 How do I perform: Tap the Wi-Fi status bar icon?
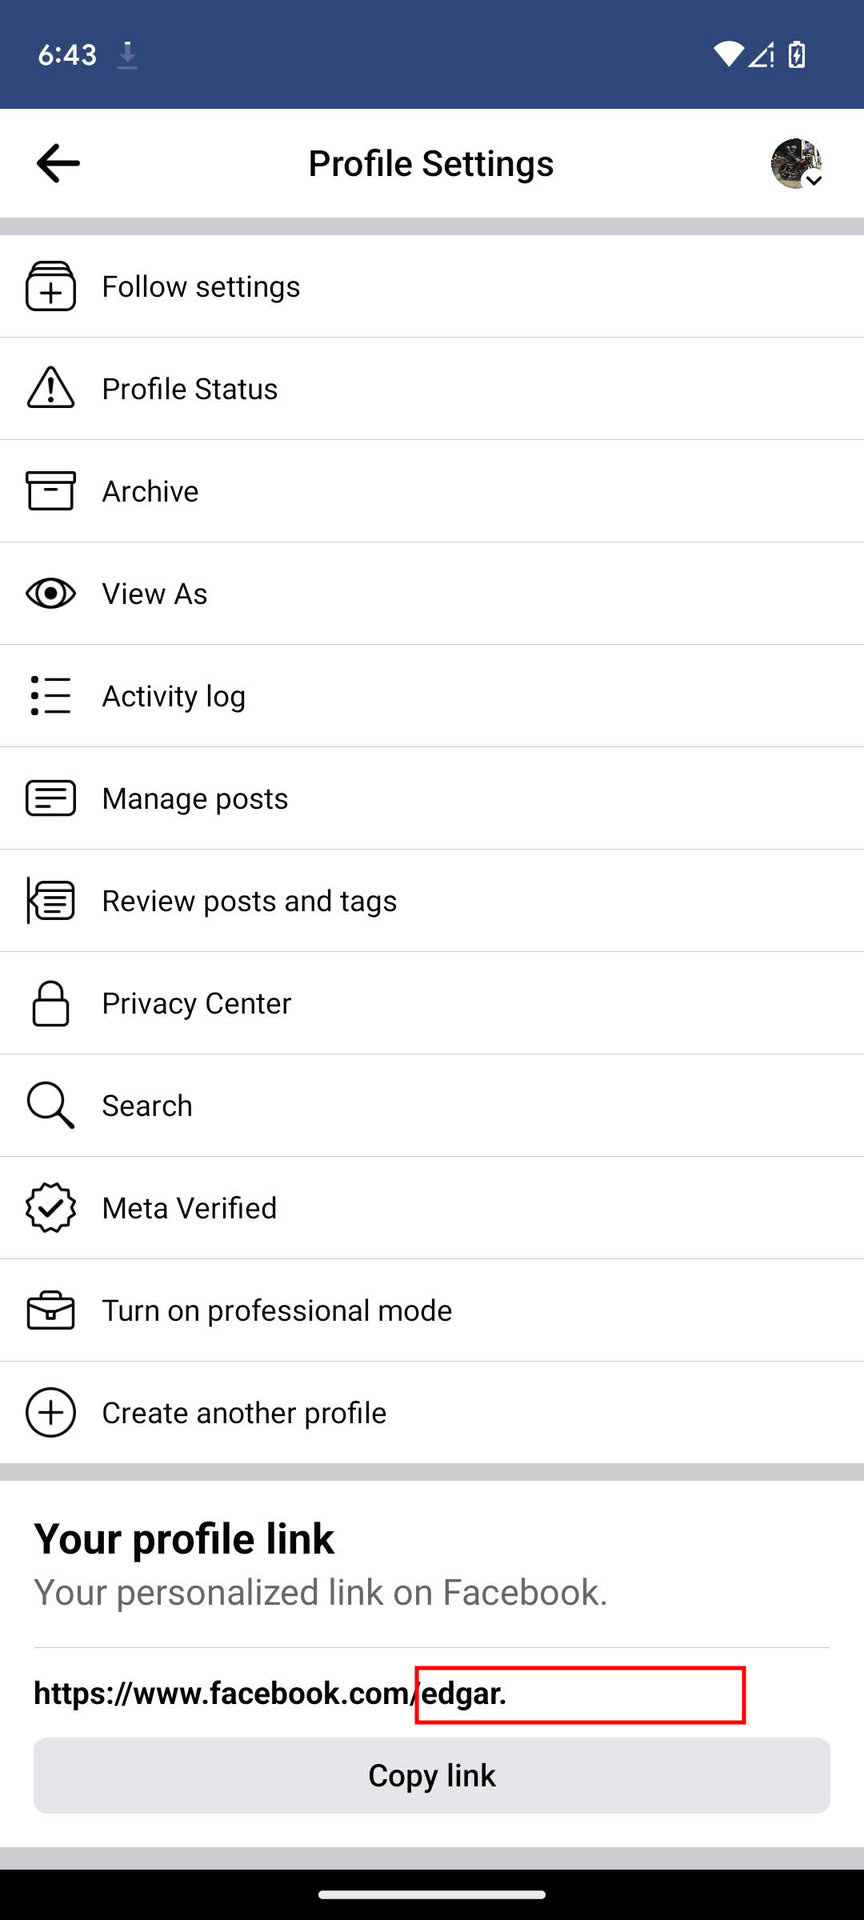click(728, 54)
